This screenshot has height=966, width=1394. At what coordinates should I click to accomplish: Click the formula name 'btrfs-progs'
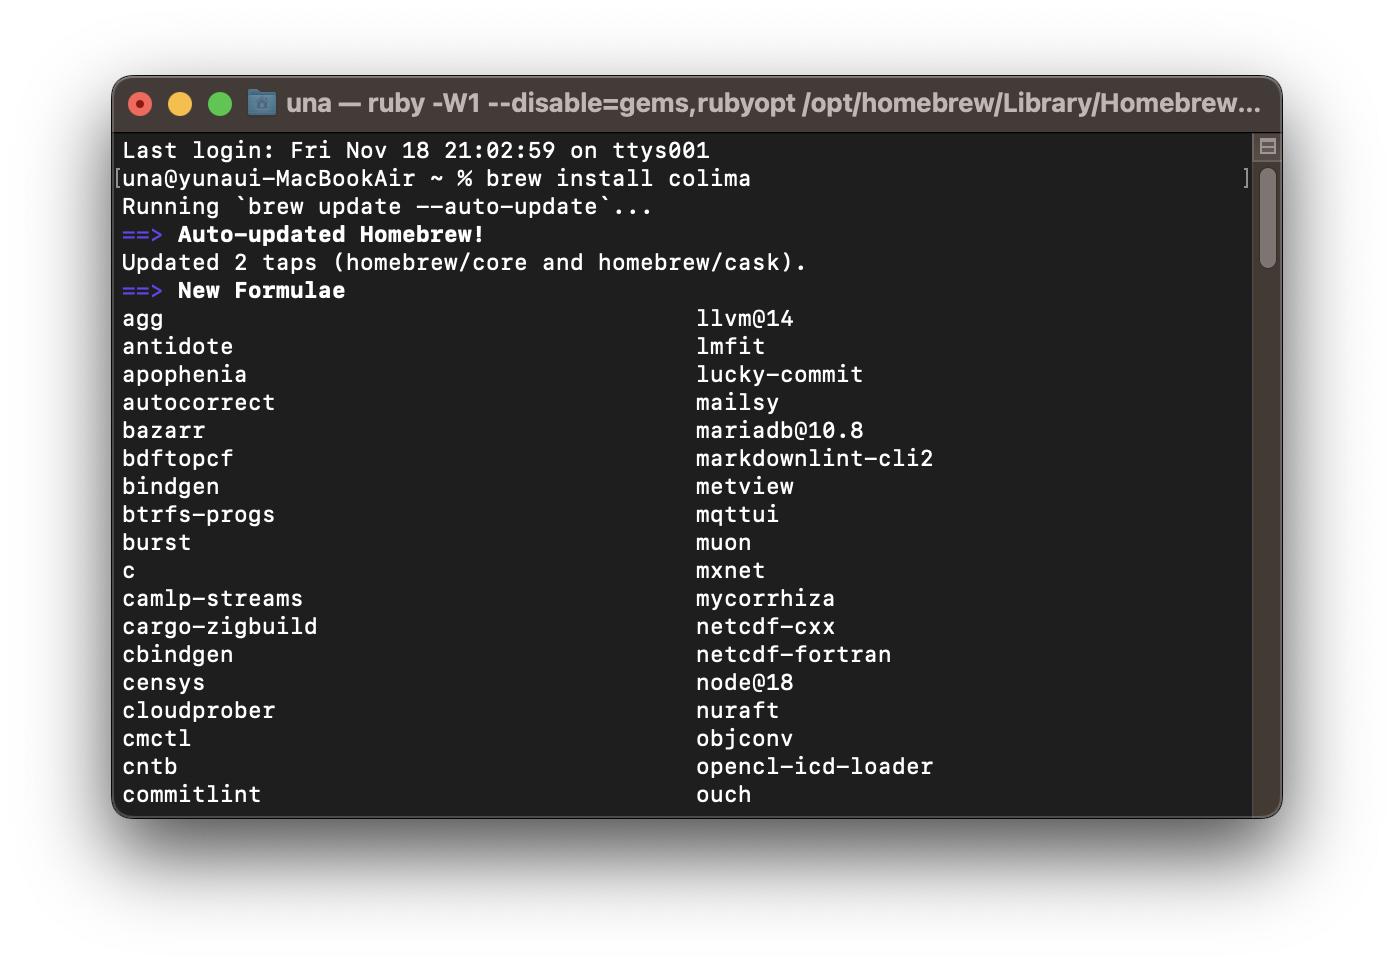coord(199,515)
